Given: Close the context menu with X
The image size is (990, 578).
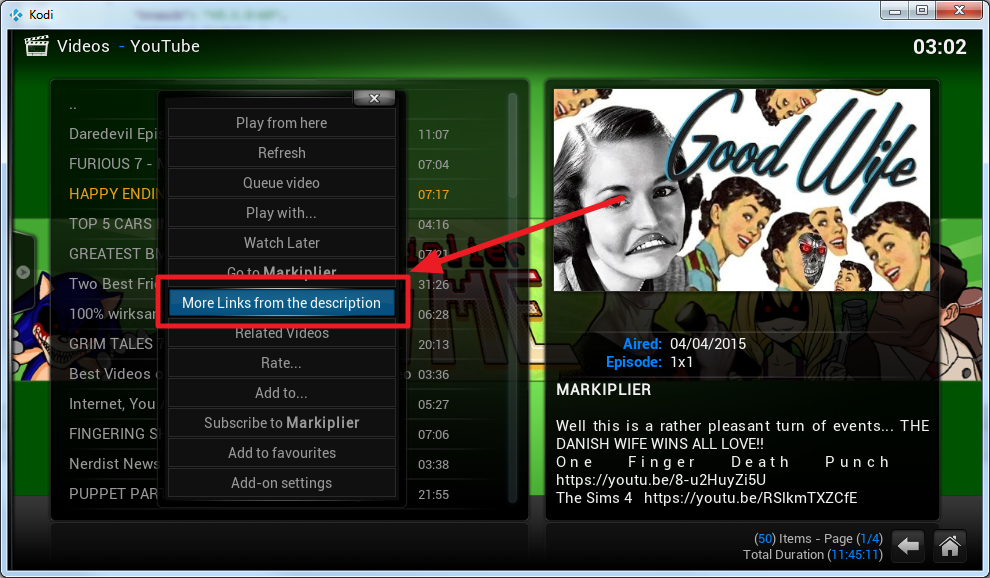Looking at the screenshot, I should (374, 98).
